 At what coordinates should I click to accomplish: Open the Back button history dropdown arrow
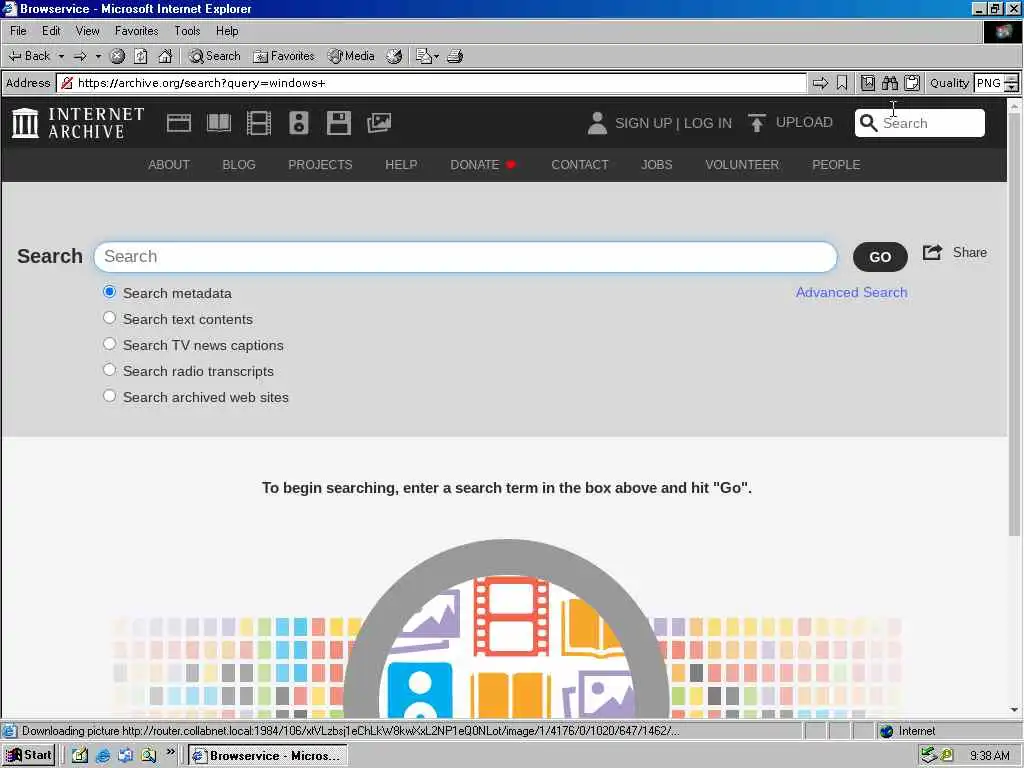[61, 56]
